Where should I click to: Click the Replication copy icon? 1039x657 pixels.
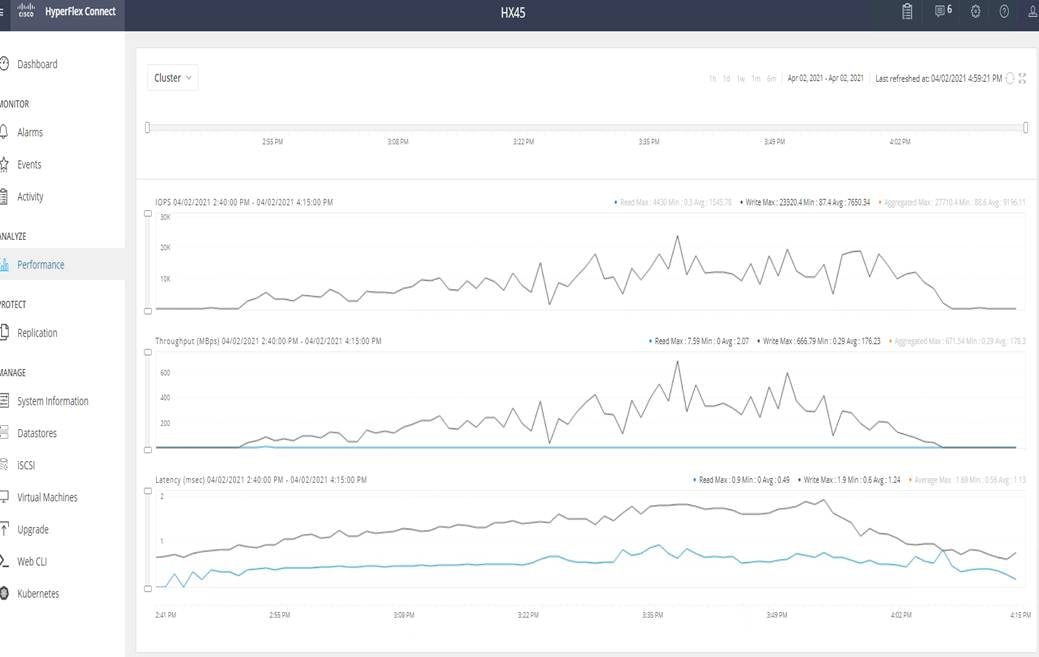(4, 332)
